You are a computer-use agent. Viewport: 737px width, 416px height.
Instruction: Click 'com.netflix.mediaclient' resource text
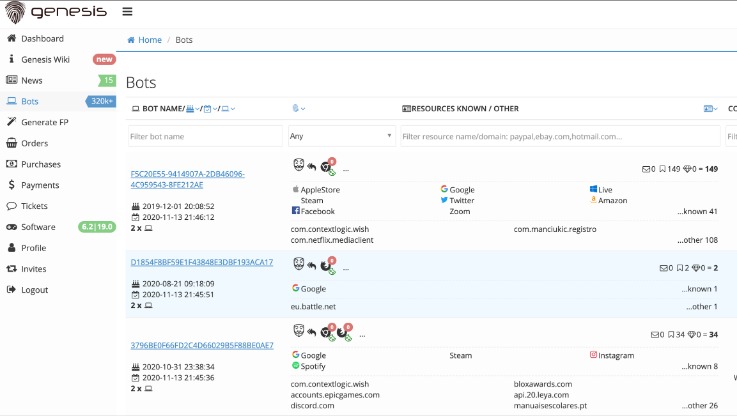pos(332,240)
